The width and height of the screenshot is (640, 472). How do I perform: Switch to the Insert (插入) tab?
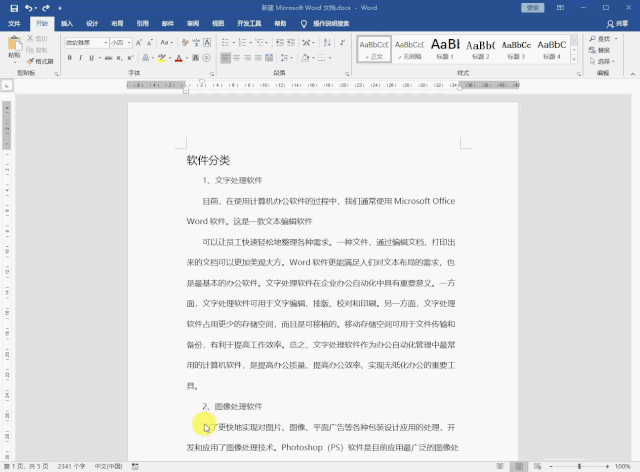pos(67,23)
